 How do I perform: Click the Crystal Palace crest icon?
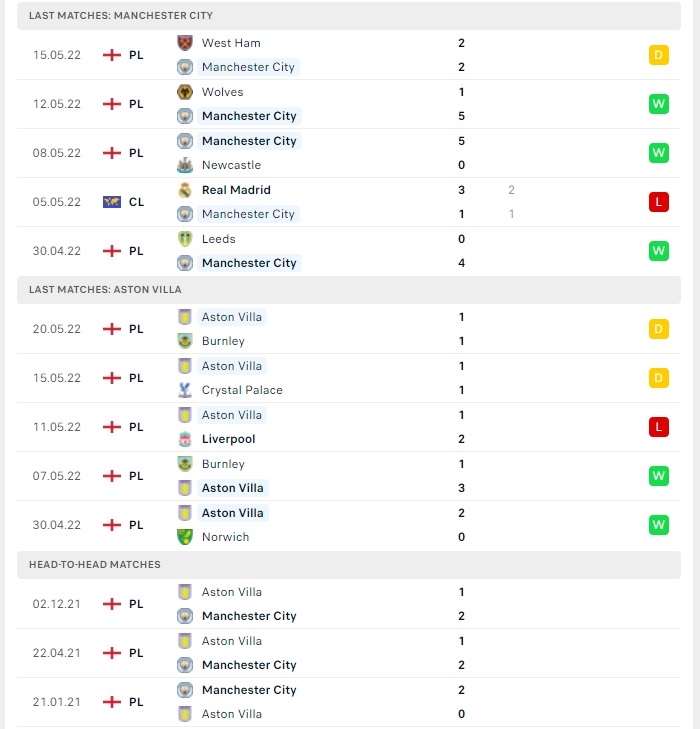click(185, 390)
